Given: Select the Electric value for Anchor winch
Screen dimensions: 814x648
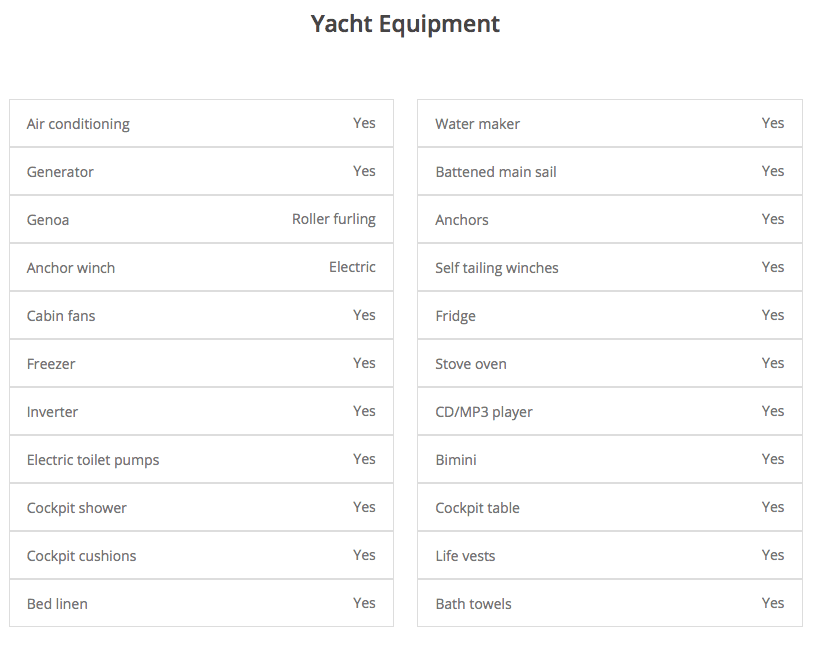Looking at the screenshot, I should (x=352, y=267).
